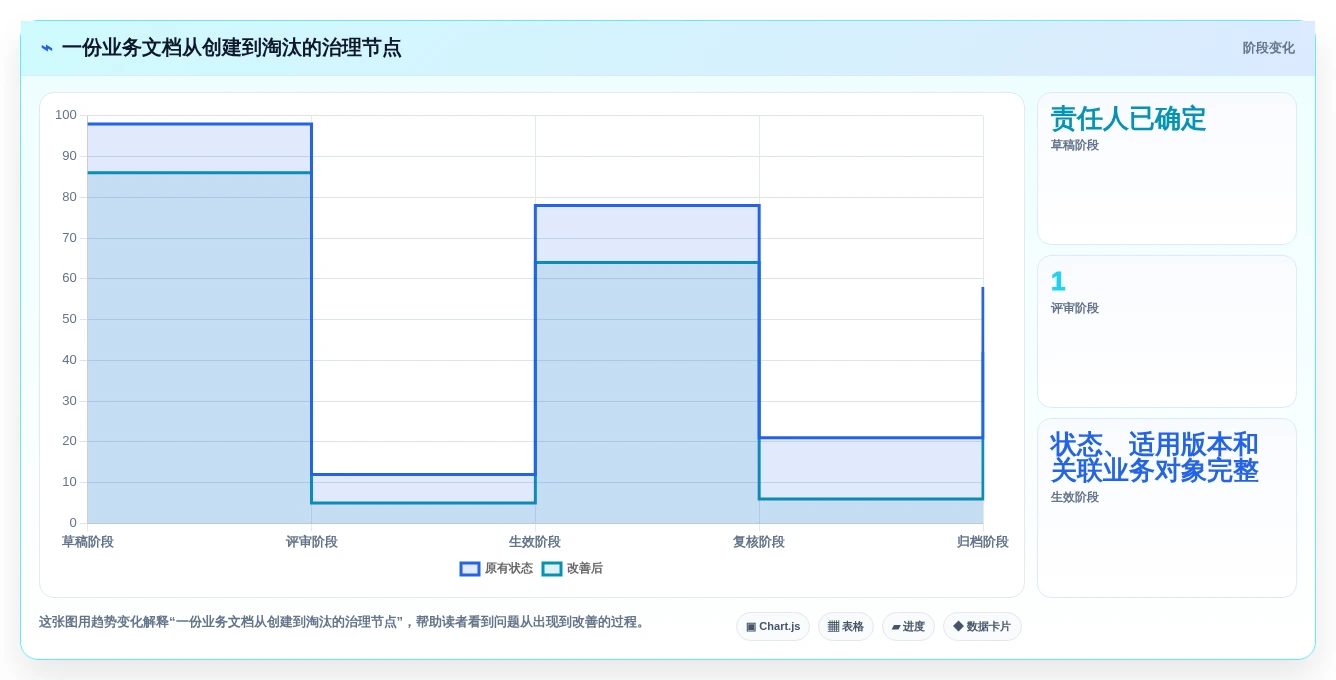This screenshot has height=680, width=1336.
Task: Click the 0 y-axis tick label
Action: [73, 523]
